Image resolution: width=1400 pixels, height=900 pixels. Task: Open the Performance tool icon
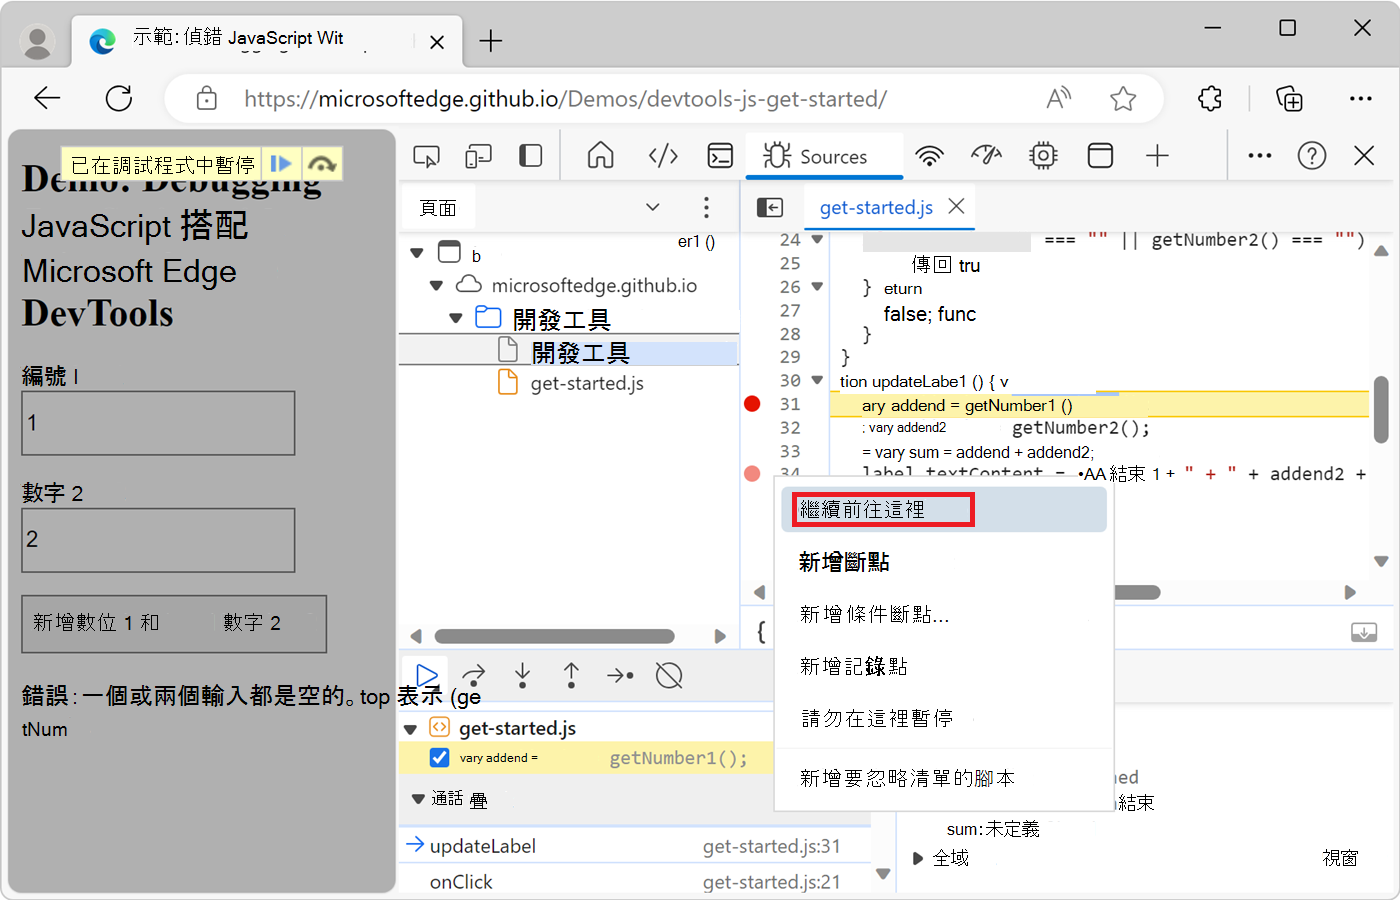pyautogui.click(x=986, y=155)
